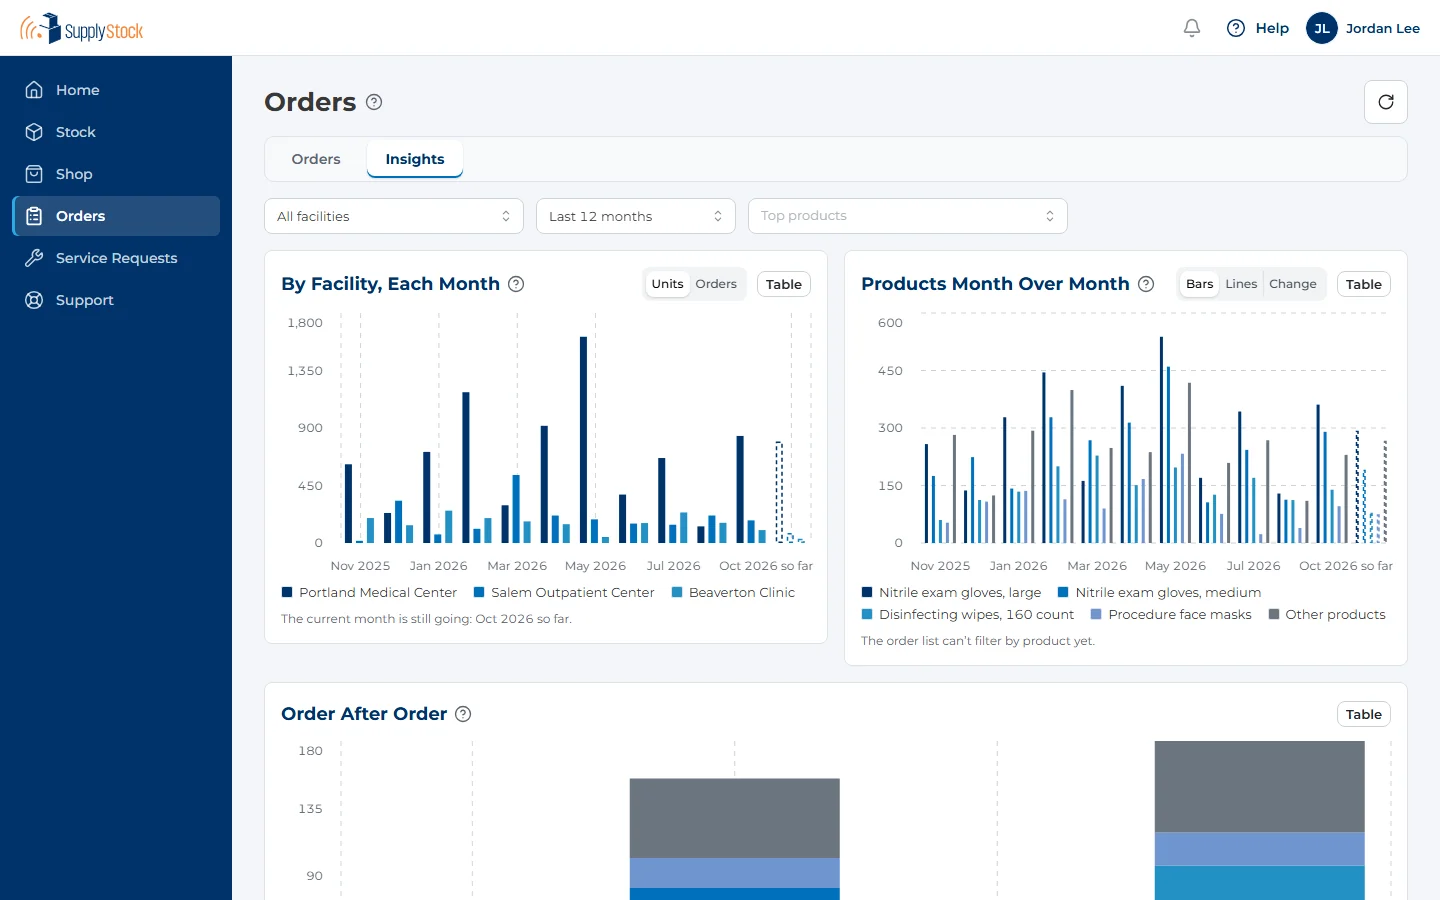
Task: Click tallest May 2026 Portland bar
Action: coord(583,440)
